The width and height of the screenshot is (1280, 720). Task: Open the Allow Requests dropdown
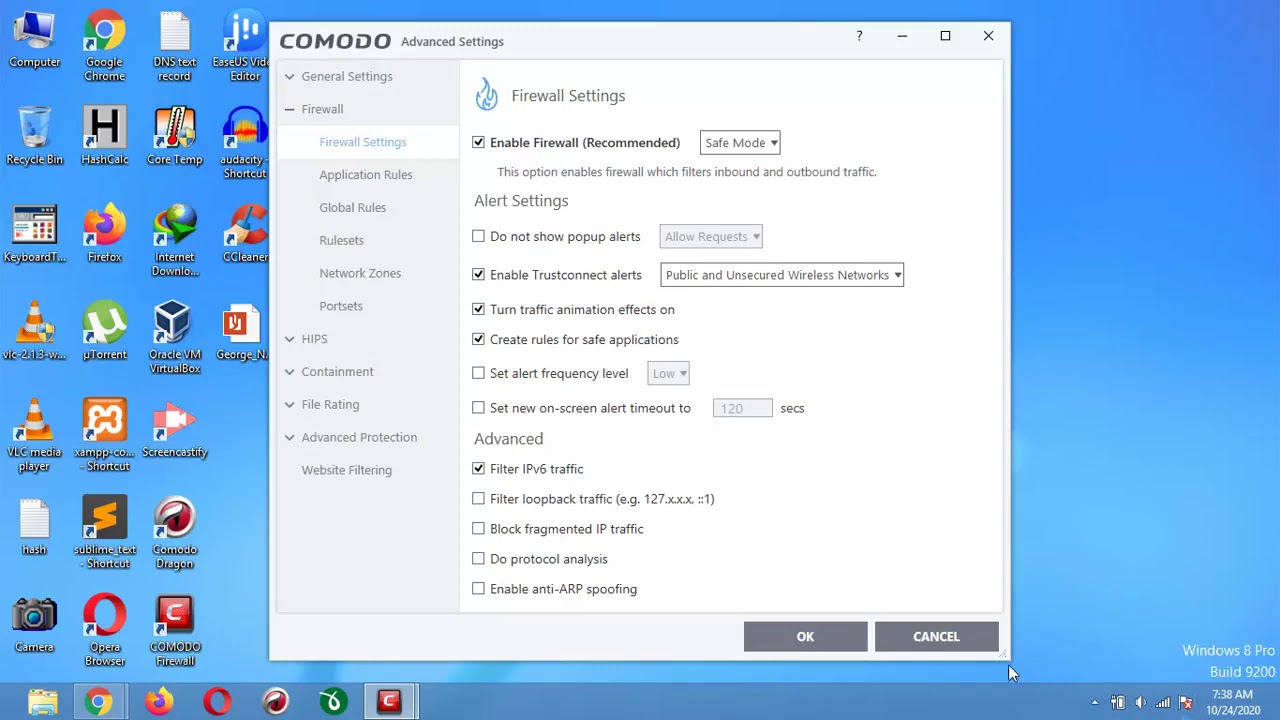point(711,237)
